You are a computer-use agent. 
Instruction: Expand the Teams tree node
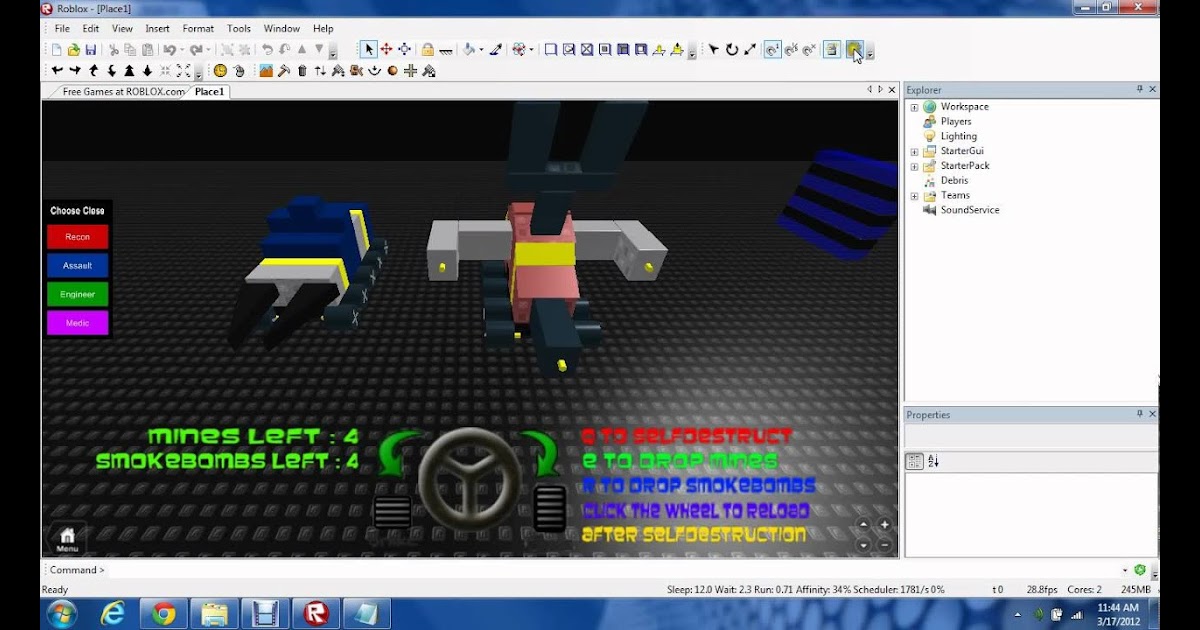(914, 196)
